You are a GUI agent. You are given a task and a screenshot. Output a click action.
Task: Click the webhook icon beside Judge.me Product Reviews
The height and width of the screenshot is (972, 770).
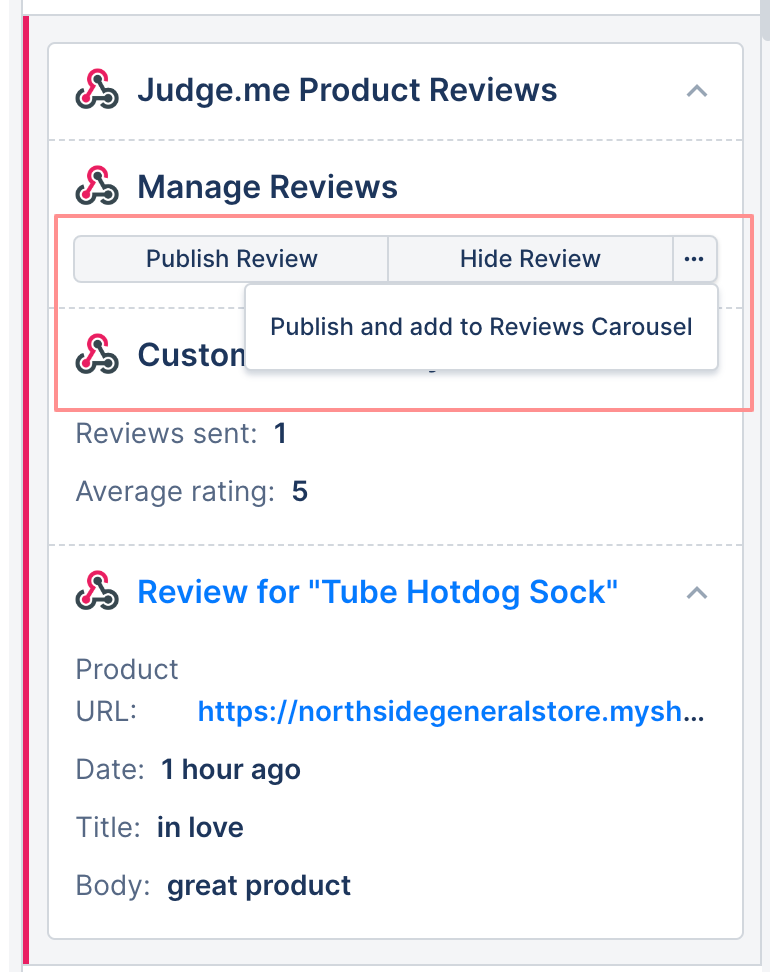(97, 90)
